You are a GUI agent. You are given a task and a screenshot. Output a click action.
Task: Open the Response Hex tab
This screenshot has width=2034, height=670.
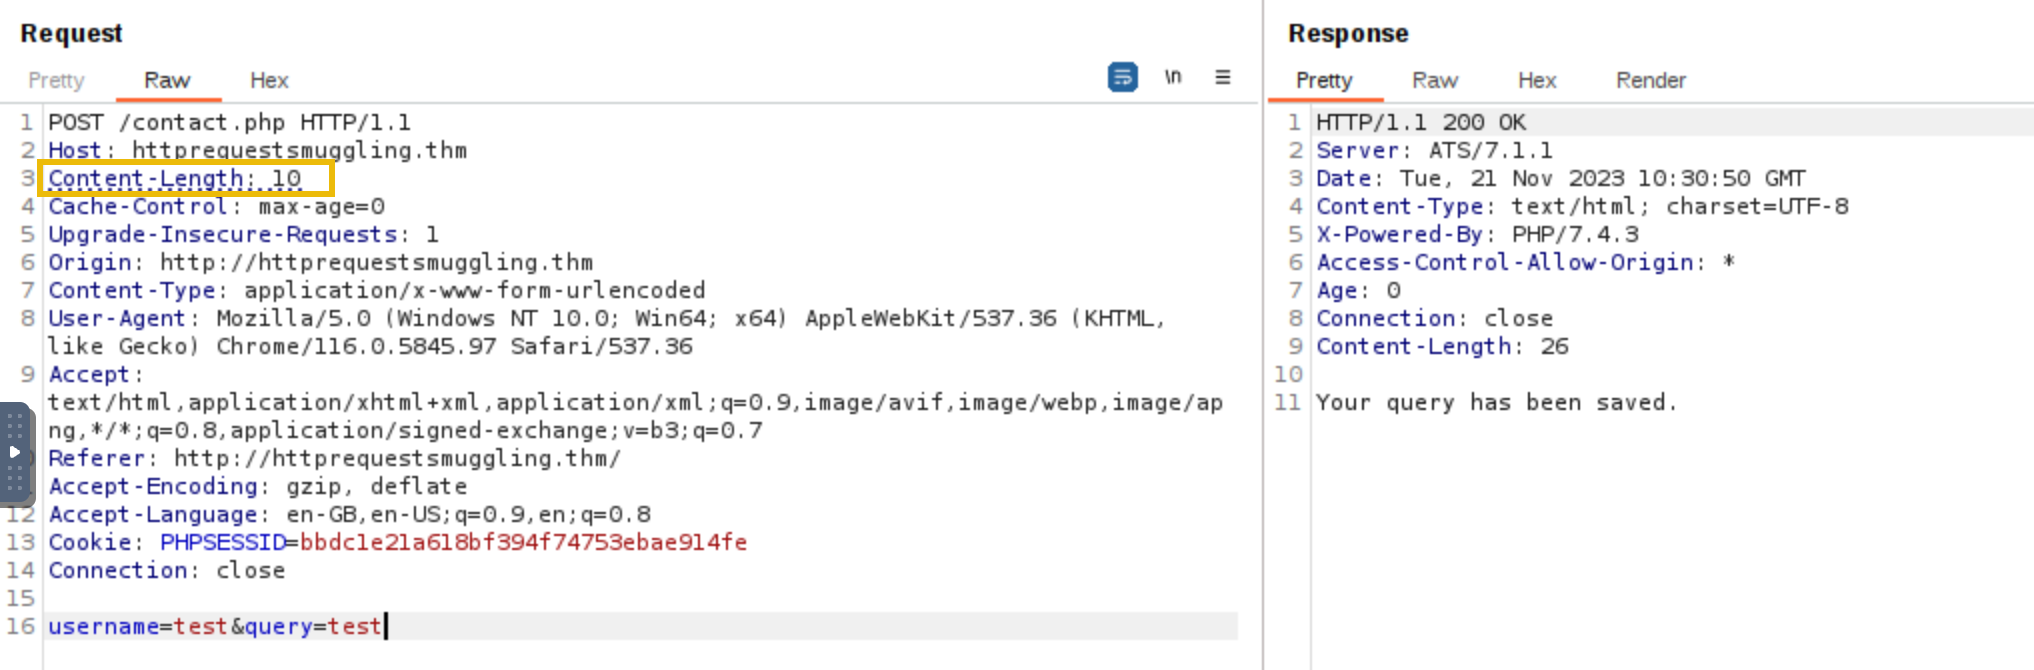click(x=1536, y=80)
